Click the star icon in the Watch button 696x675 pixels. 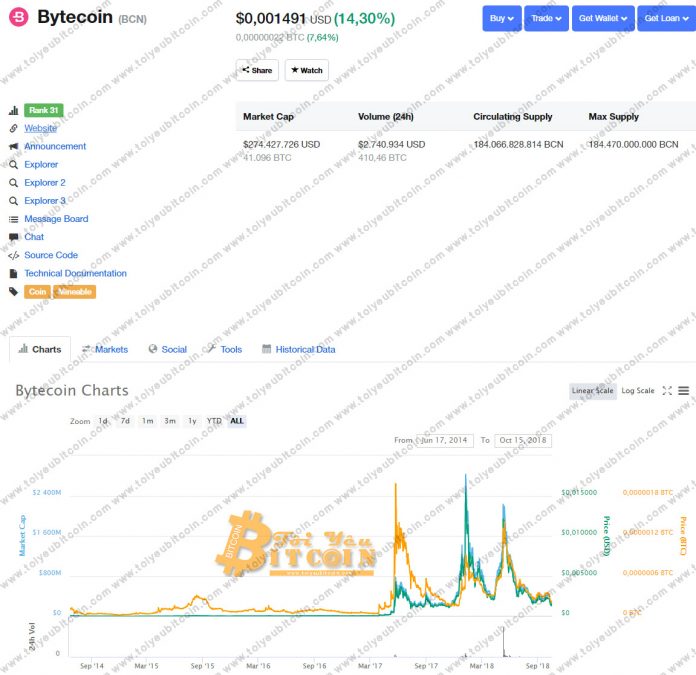294,70
